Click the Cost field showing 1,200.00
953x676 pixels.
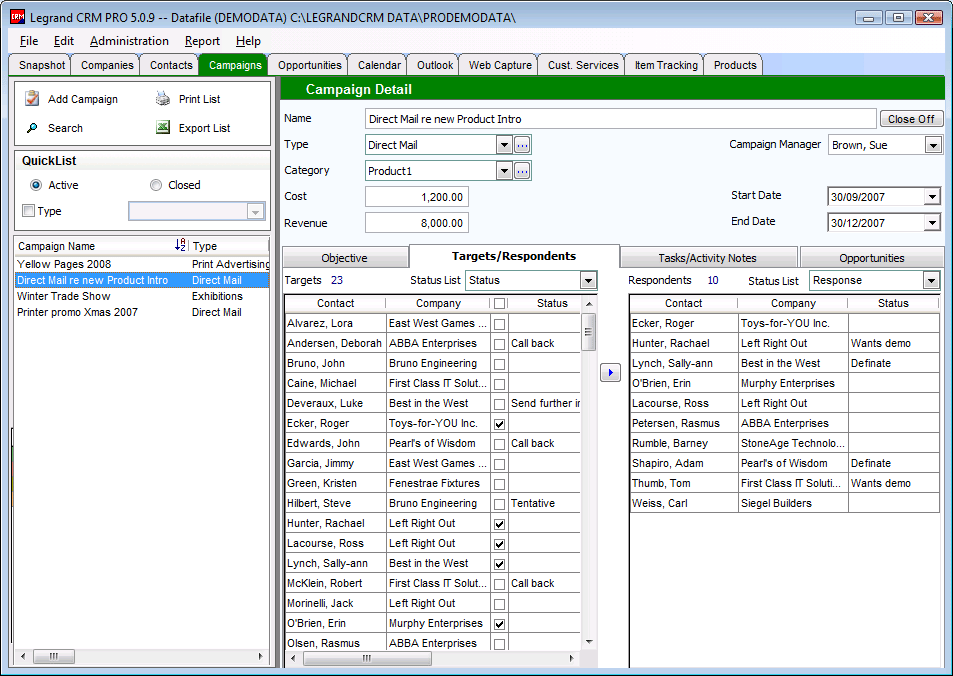point(417,197)
